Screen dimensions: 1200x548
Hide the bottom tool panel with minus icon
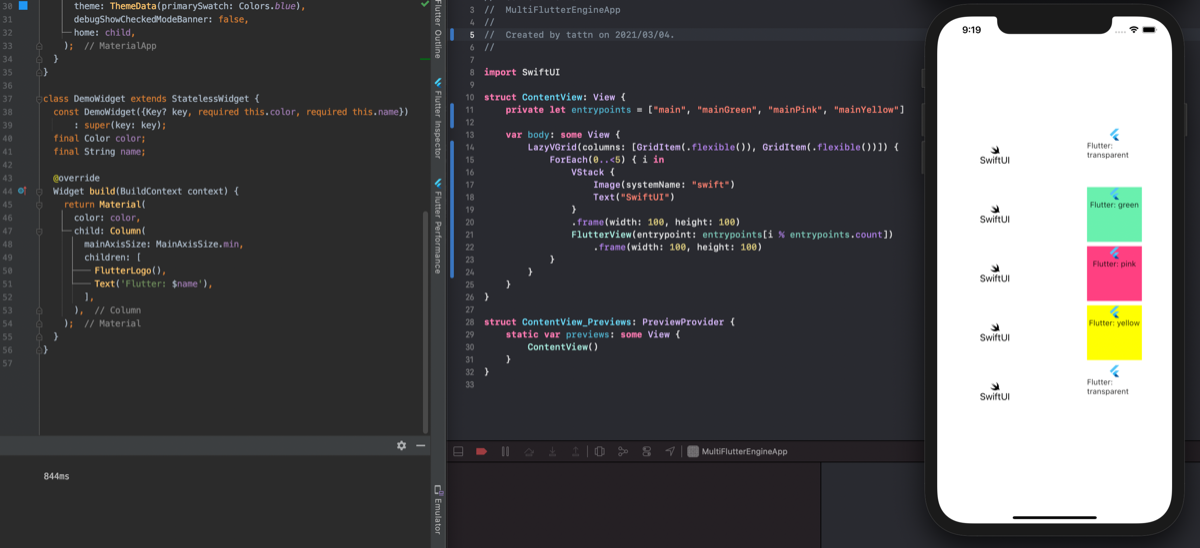point(420,445)
